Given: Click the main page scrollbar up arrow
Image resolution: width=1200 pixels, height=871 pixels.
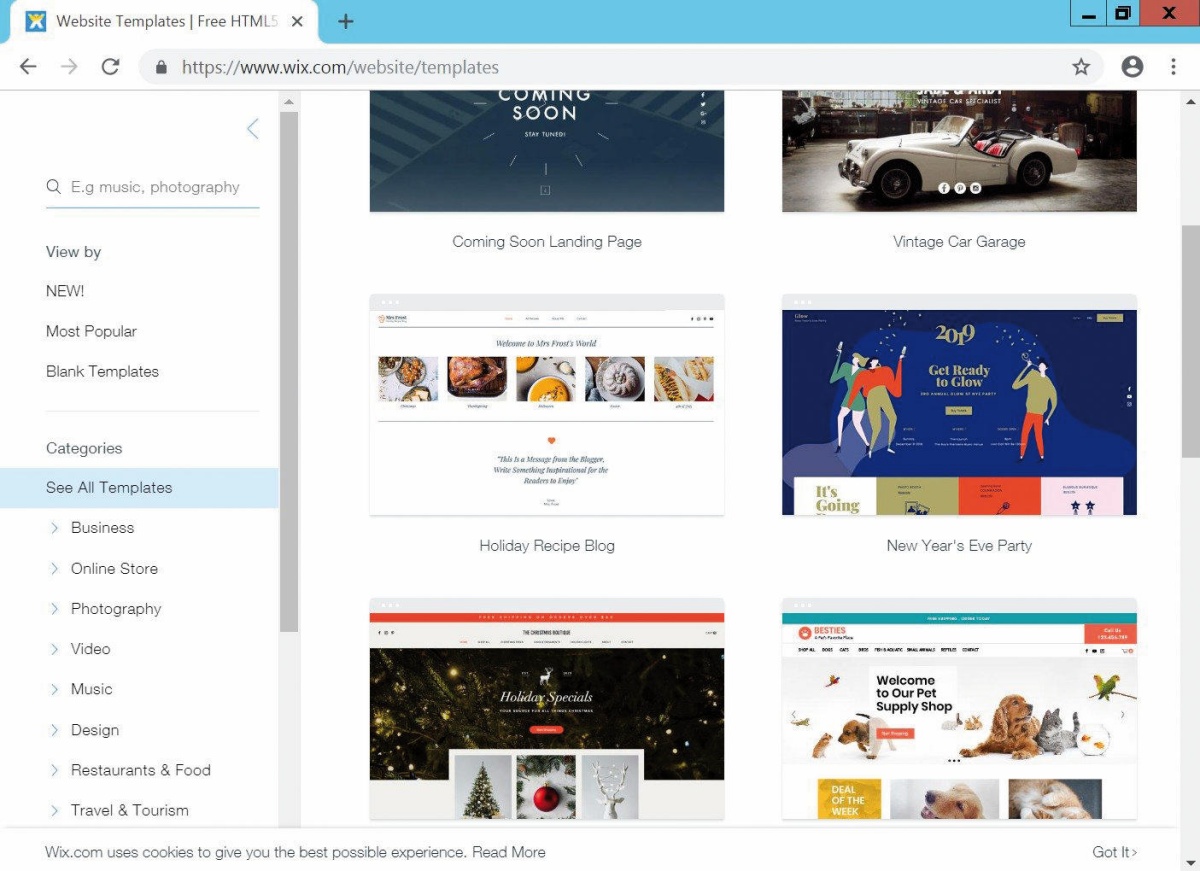Looking at the screenshot, I should [x=1191, y=101].
